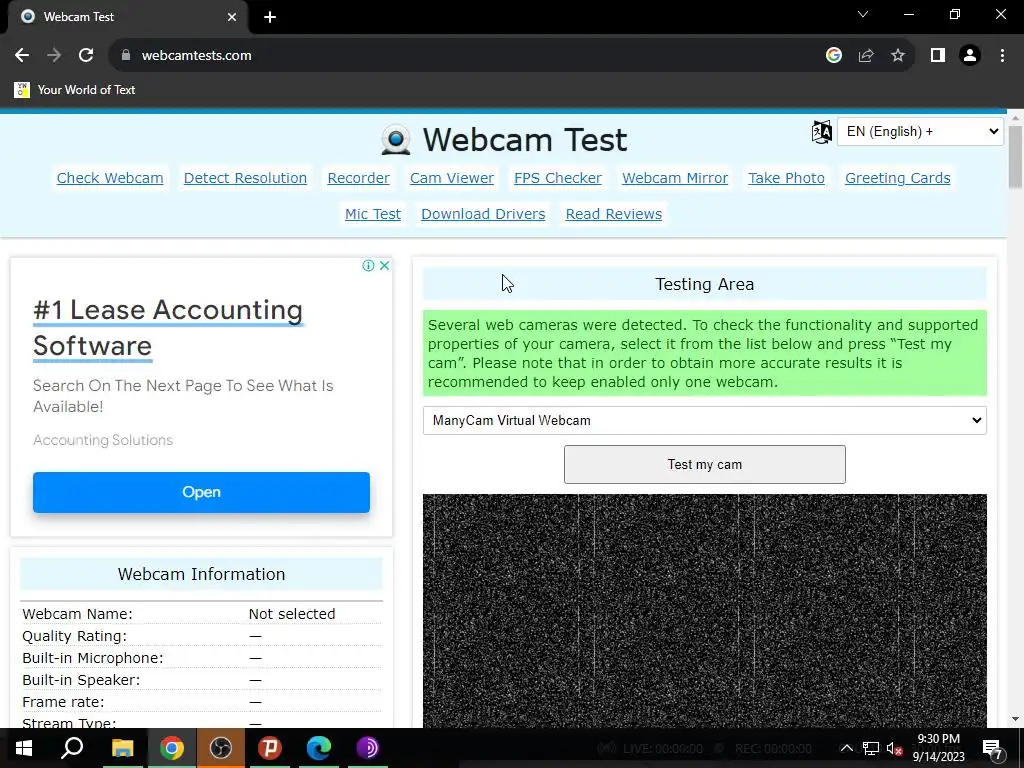The image size is (1024, 768).
Task: Click the 'Built-in Microphone:' row label
Action: (93, 658)
